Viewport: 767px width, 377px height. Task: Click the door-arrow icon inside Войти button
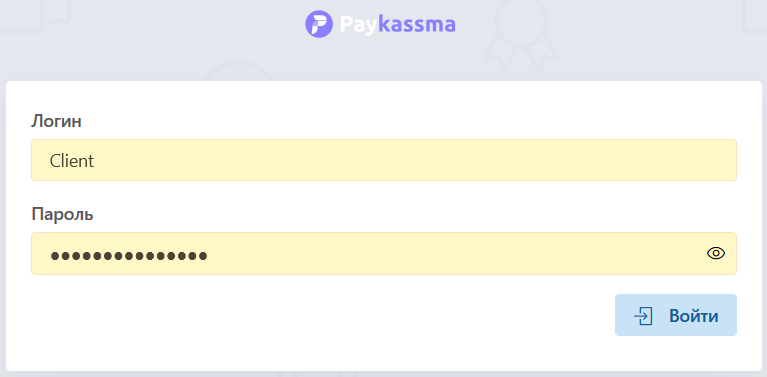643,316
